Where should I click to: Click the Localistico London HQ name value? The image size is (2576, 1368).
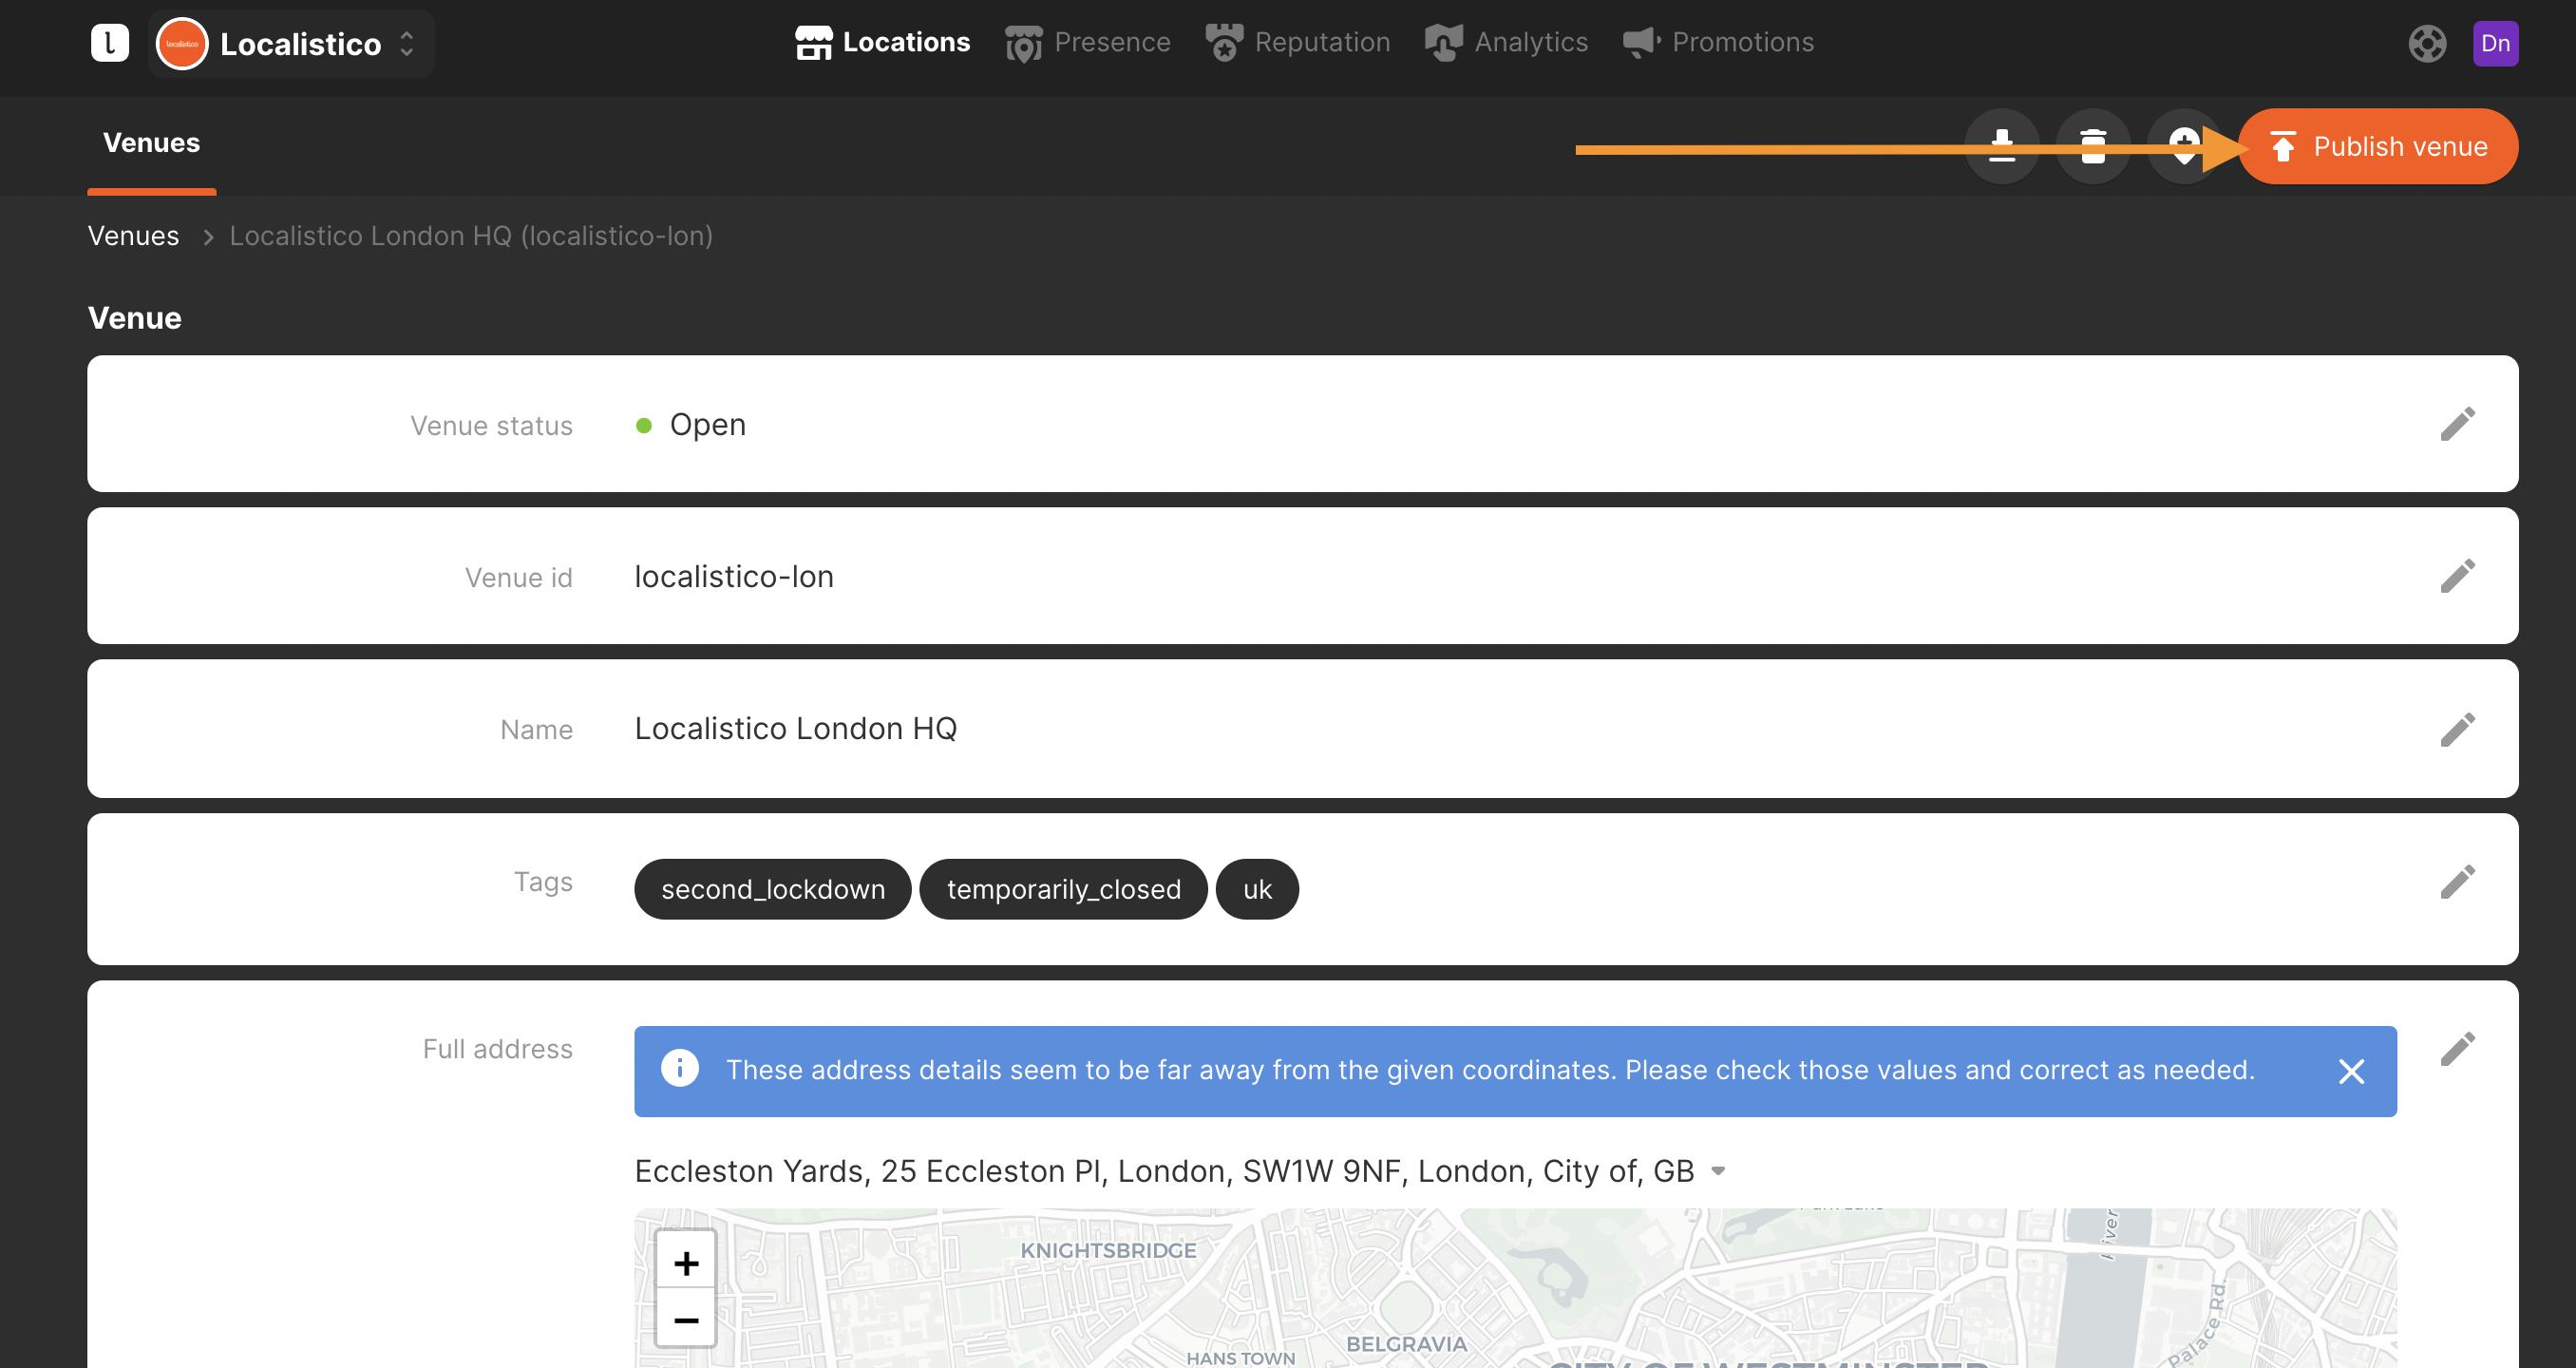(x=796, y=729)
